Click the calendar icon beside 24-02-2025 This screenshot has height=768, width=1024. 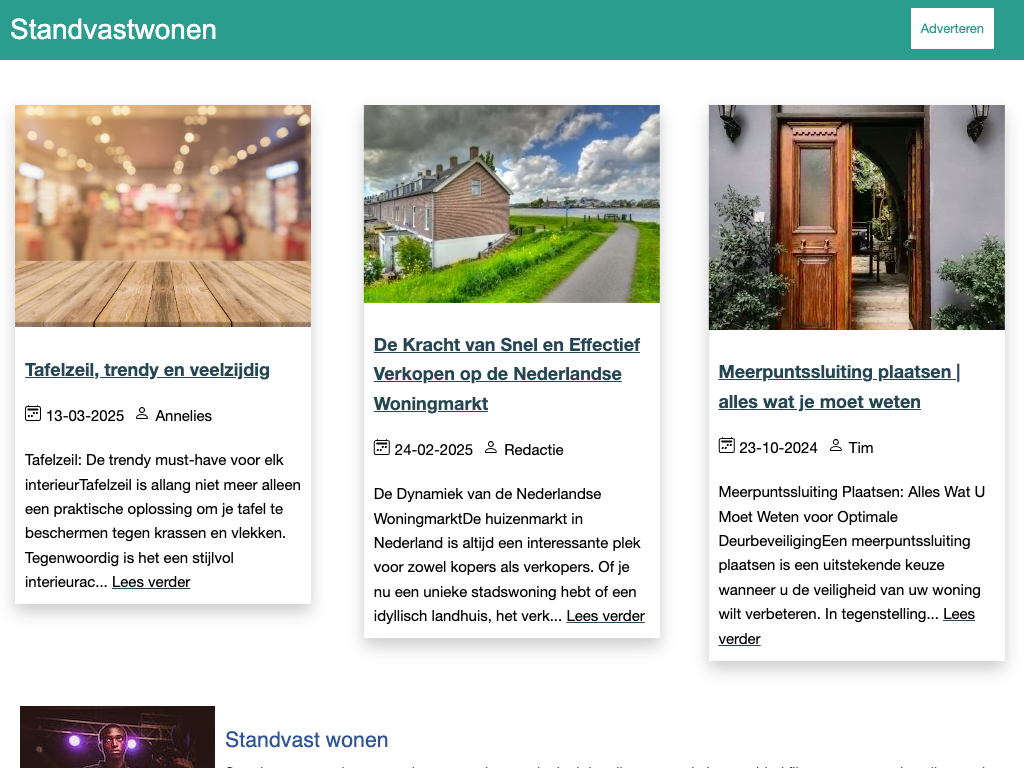tap(381, 448)
